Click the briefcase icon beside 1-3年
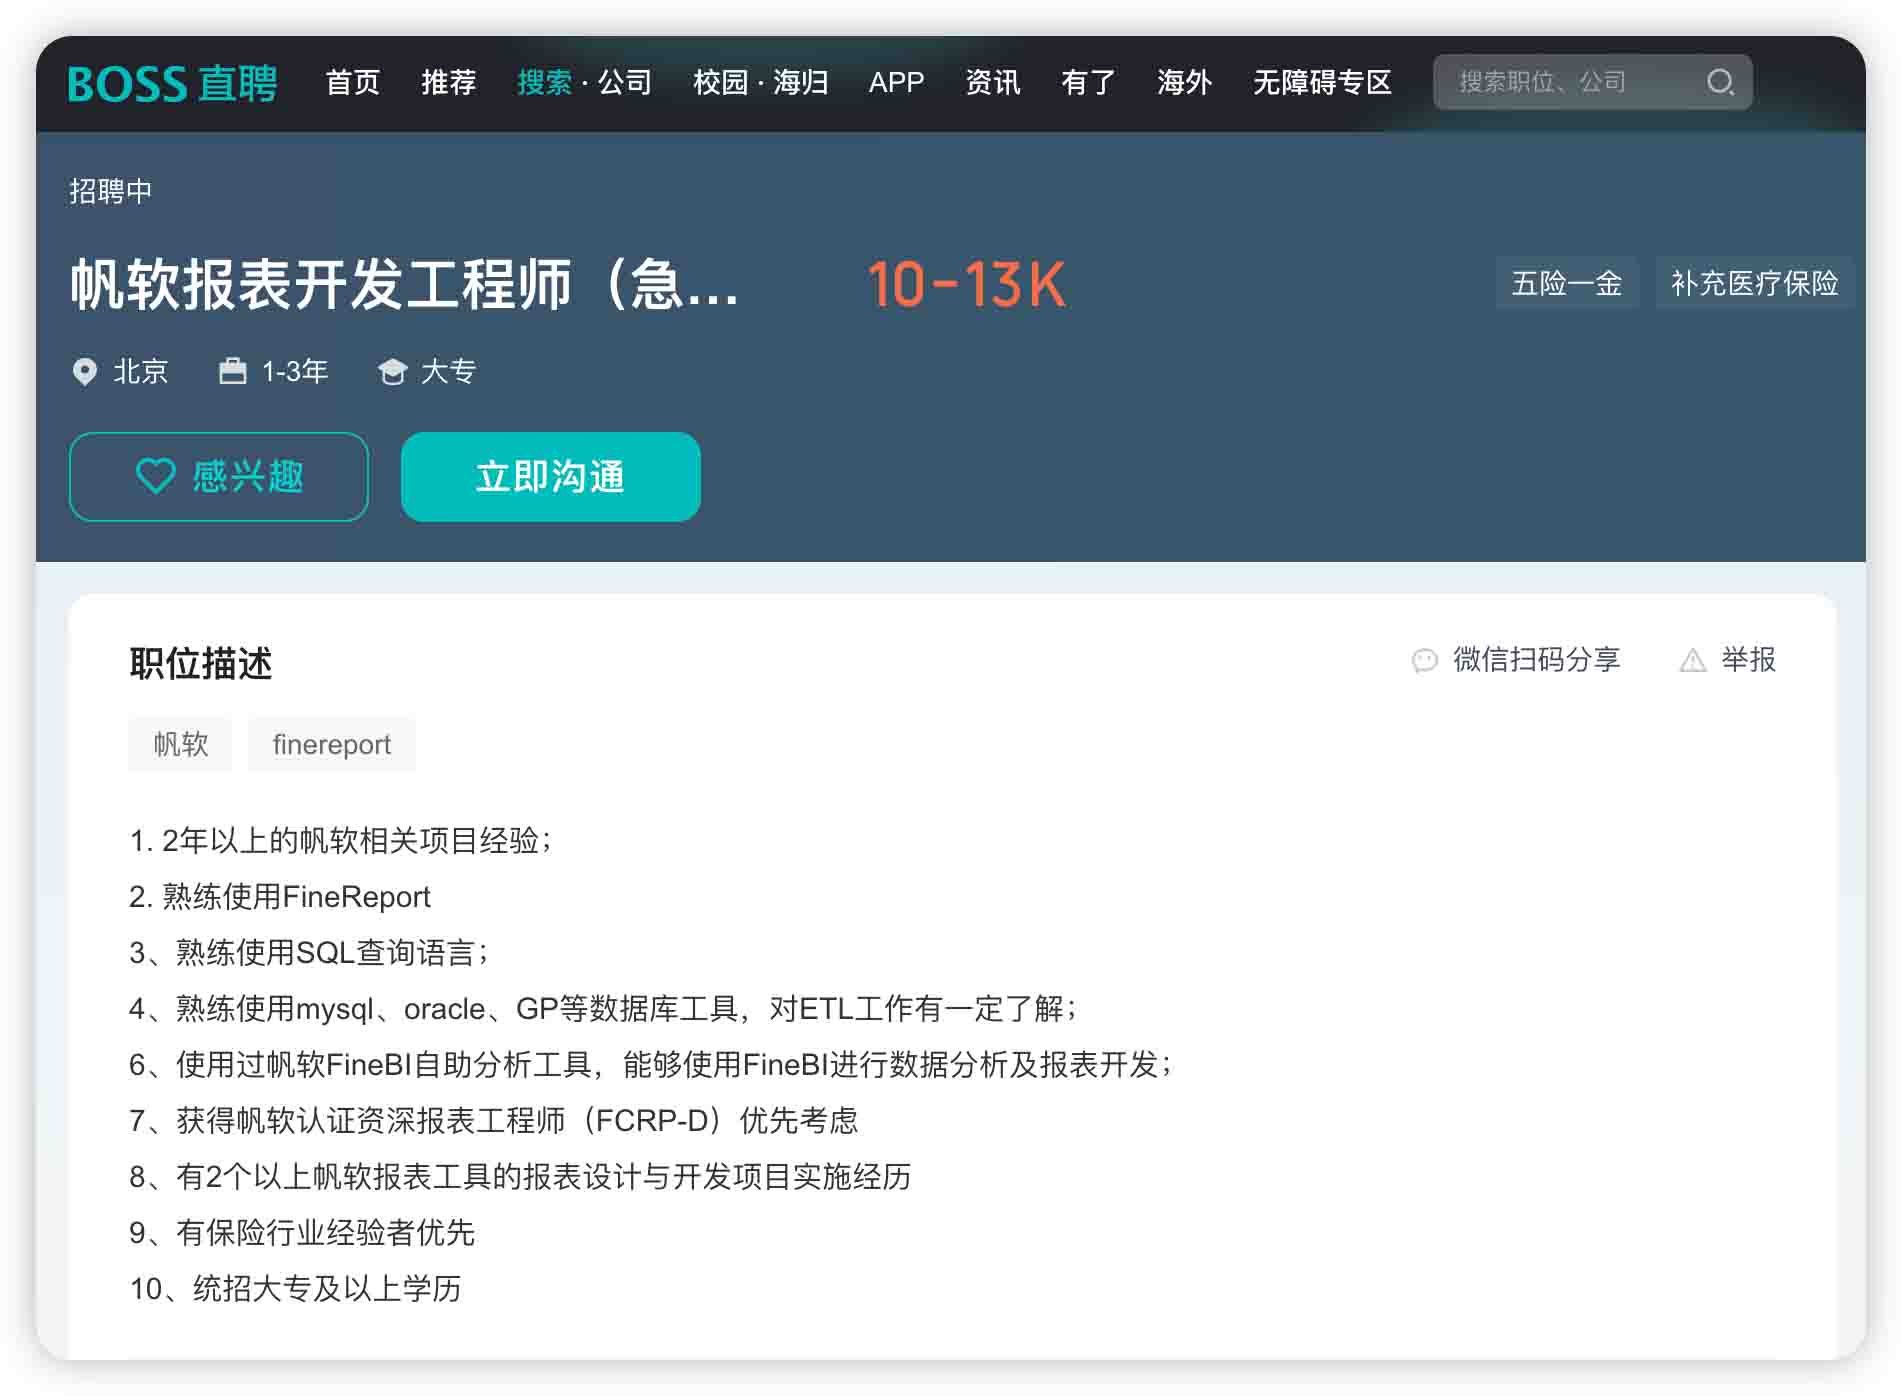This screenshot has width=1902, height=1396. 232,371
